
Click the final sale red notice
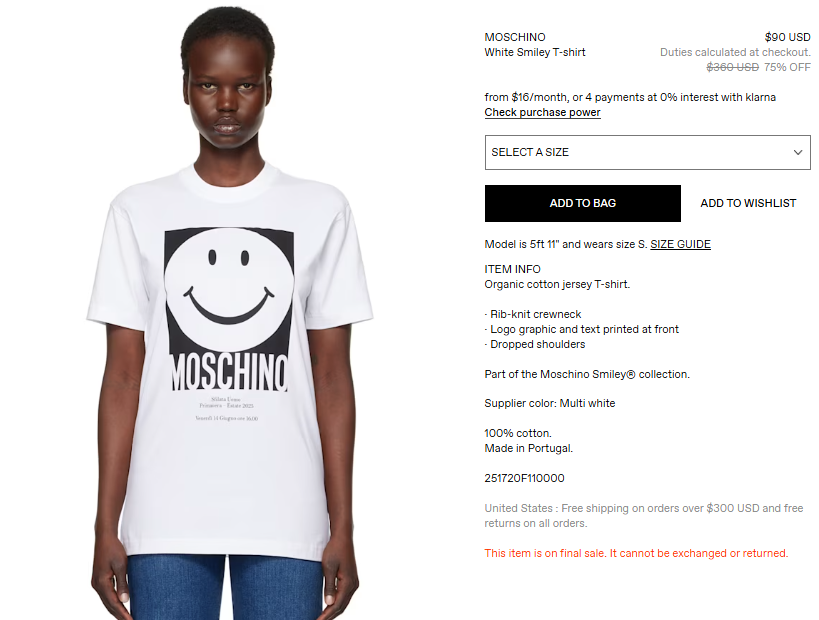tap(636, 553)
